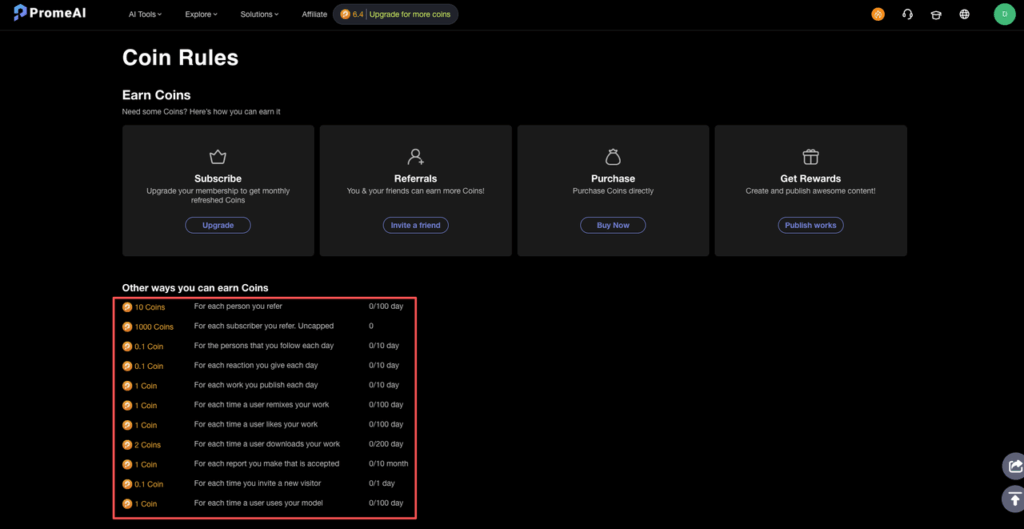Open the tutorials graduation cap icon

coord(936,14)
